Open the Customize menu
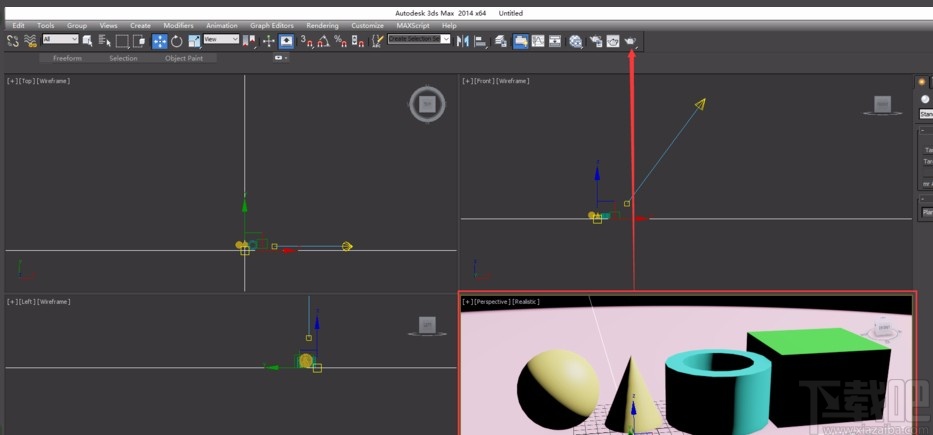This screenshot has width=933, height=435. pyautogui.click(x=368, y=26)
